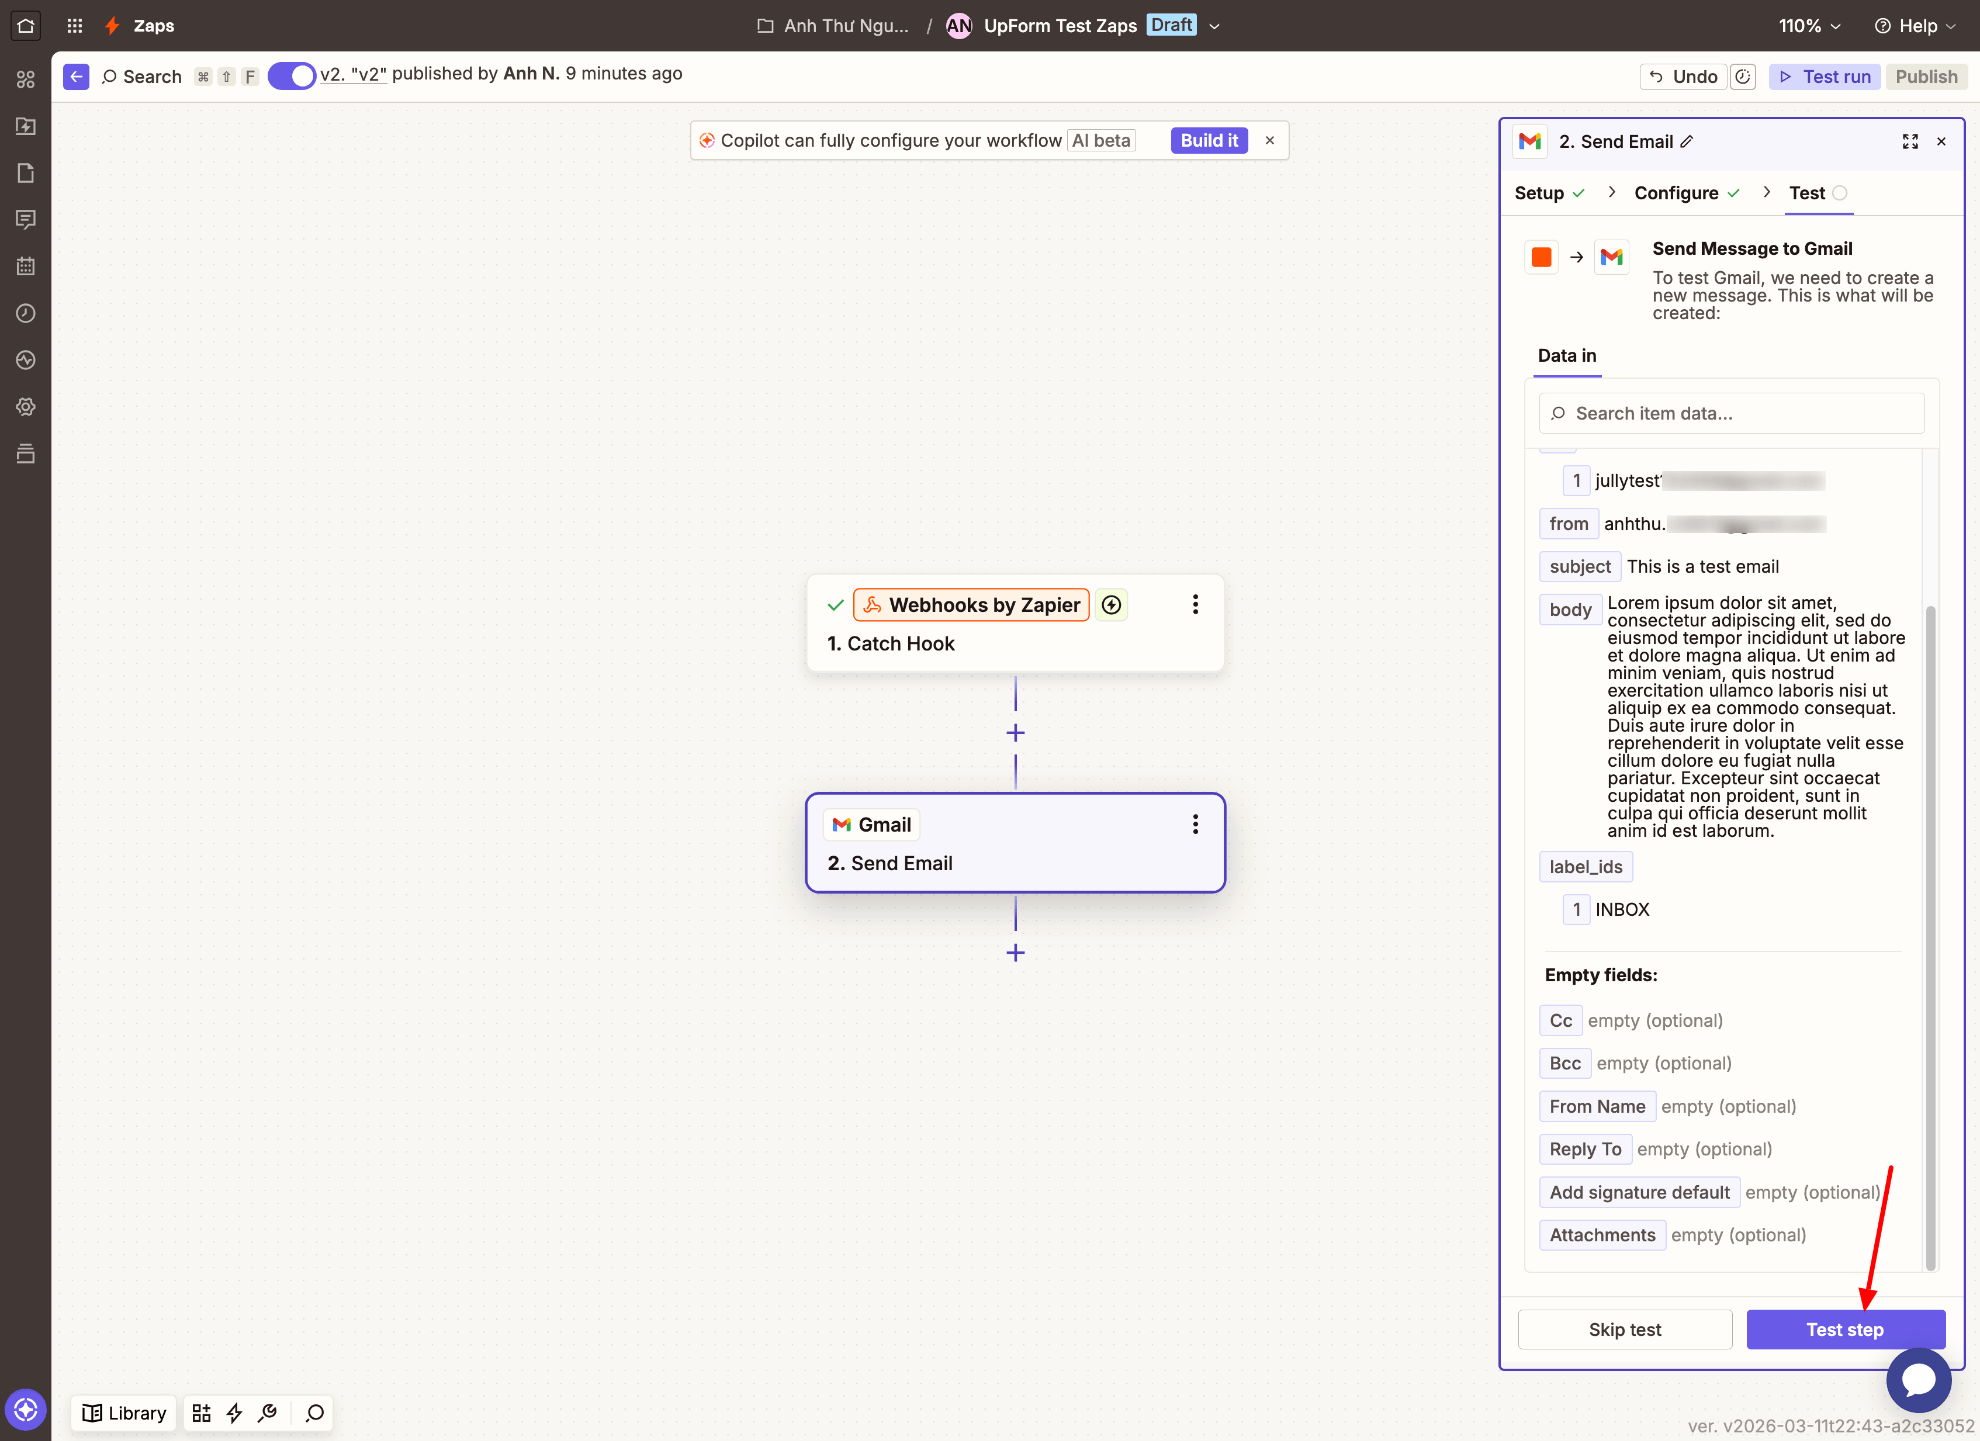The width and height of the screenshot is (1980, 1441).
Task: Click the Attachments empty field label
Action: pyautogui.click(x=1602, y=1236)
